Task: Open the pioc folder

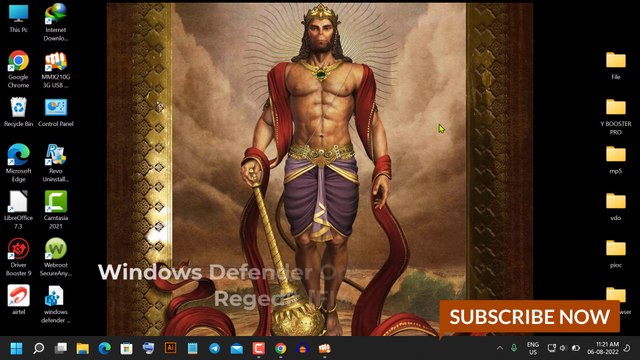Action: point(616,253)
